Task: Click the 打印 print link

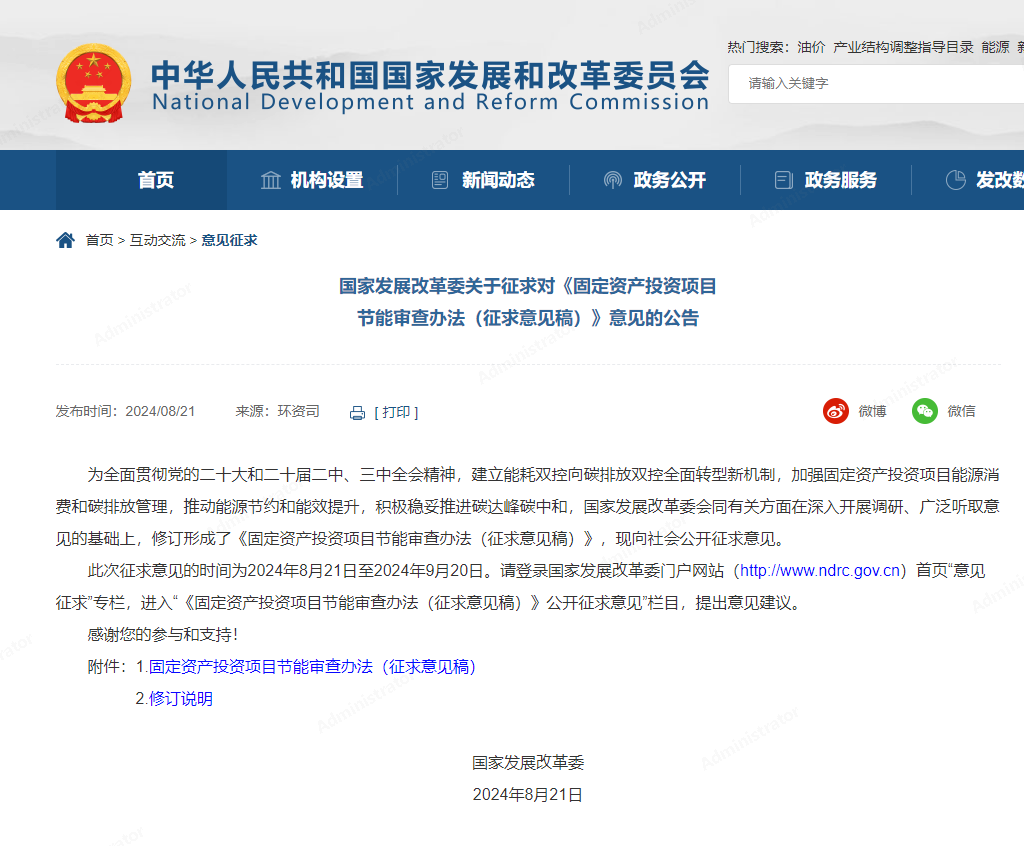Action: (x=396, y=412)
